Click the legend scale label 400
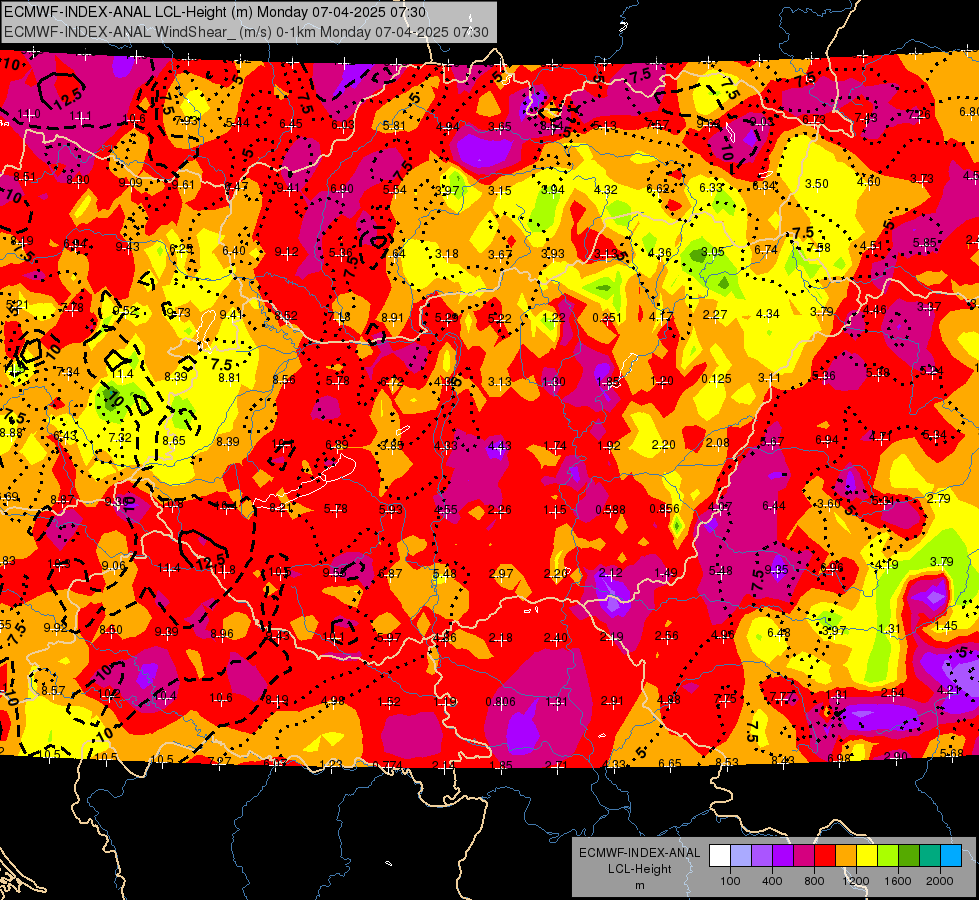 [x=772, y=881]
